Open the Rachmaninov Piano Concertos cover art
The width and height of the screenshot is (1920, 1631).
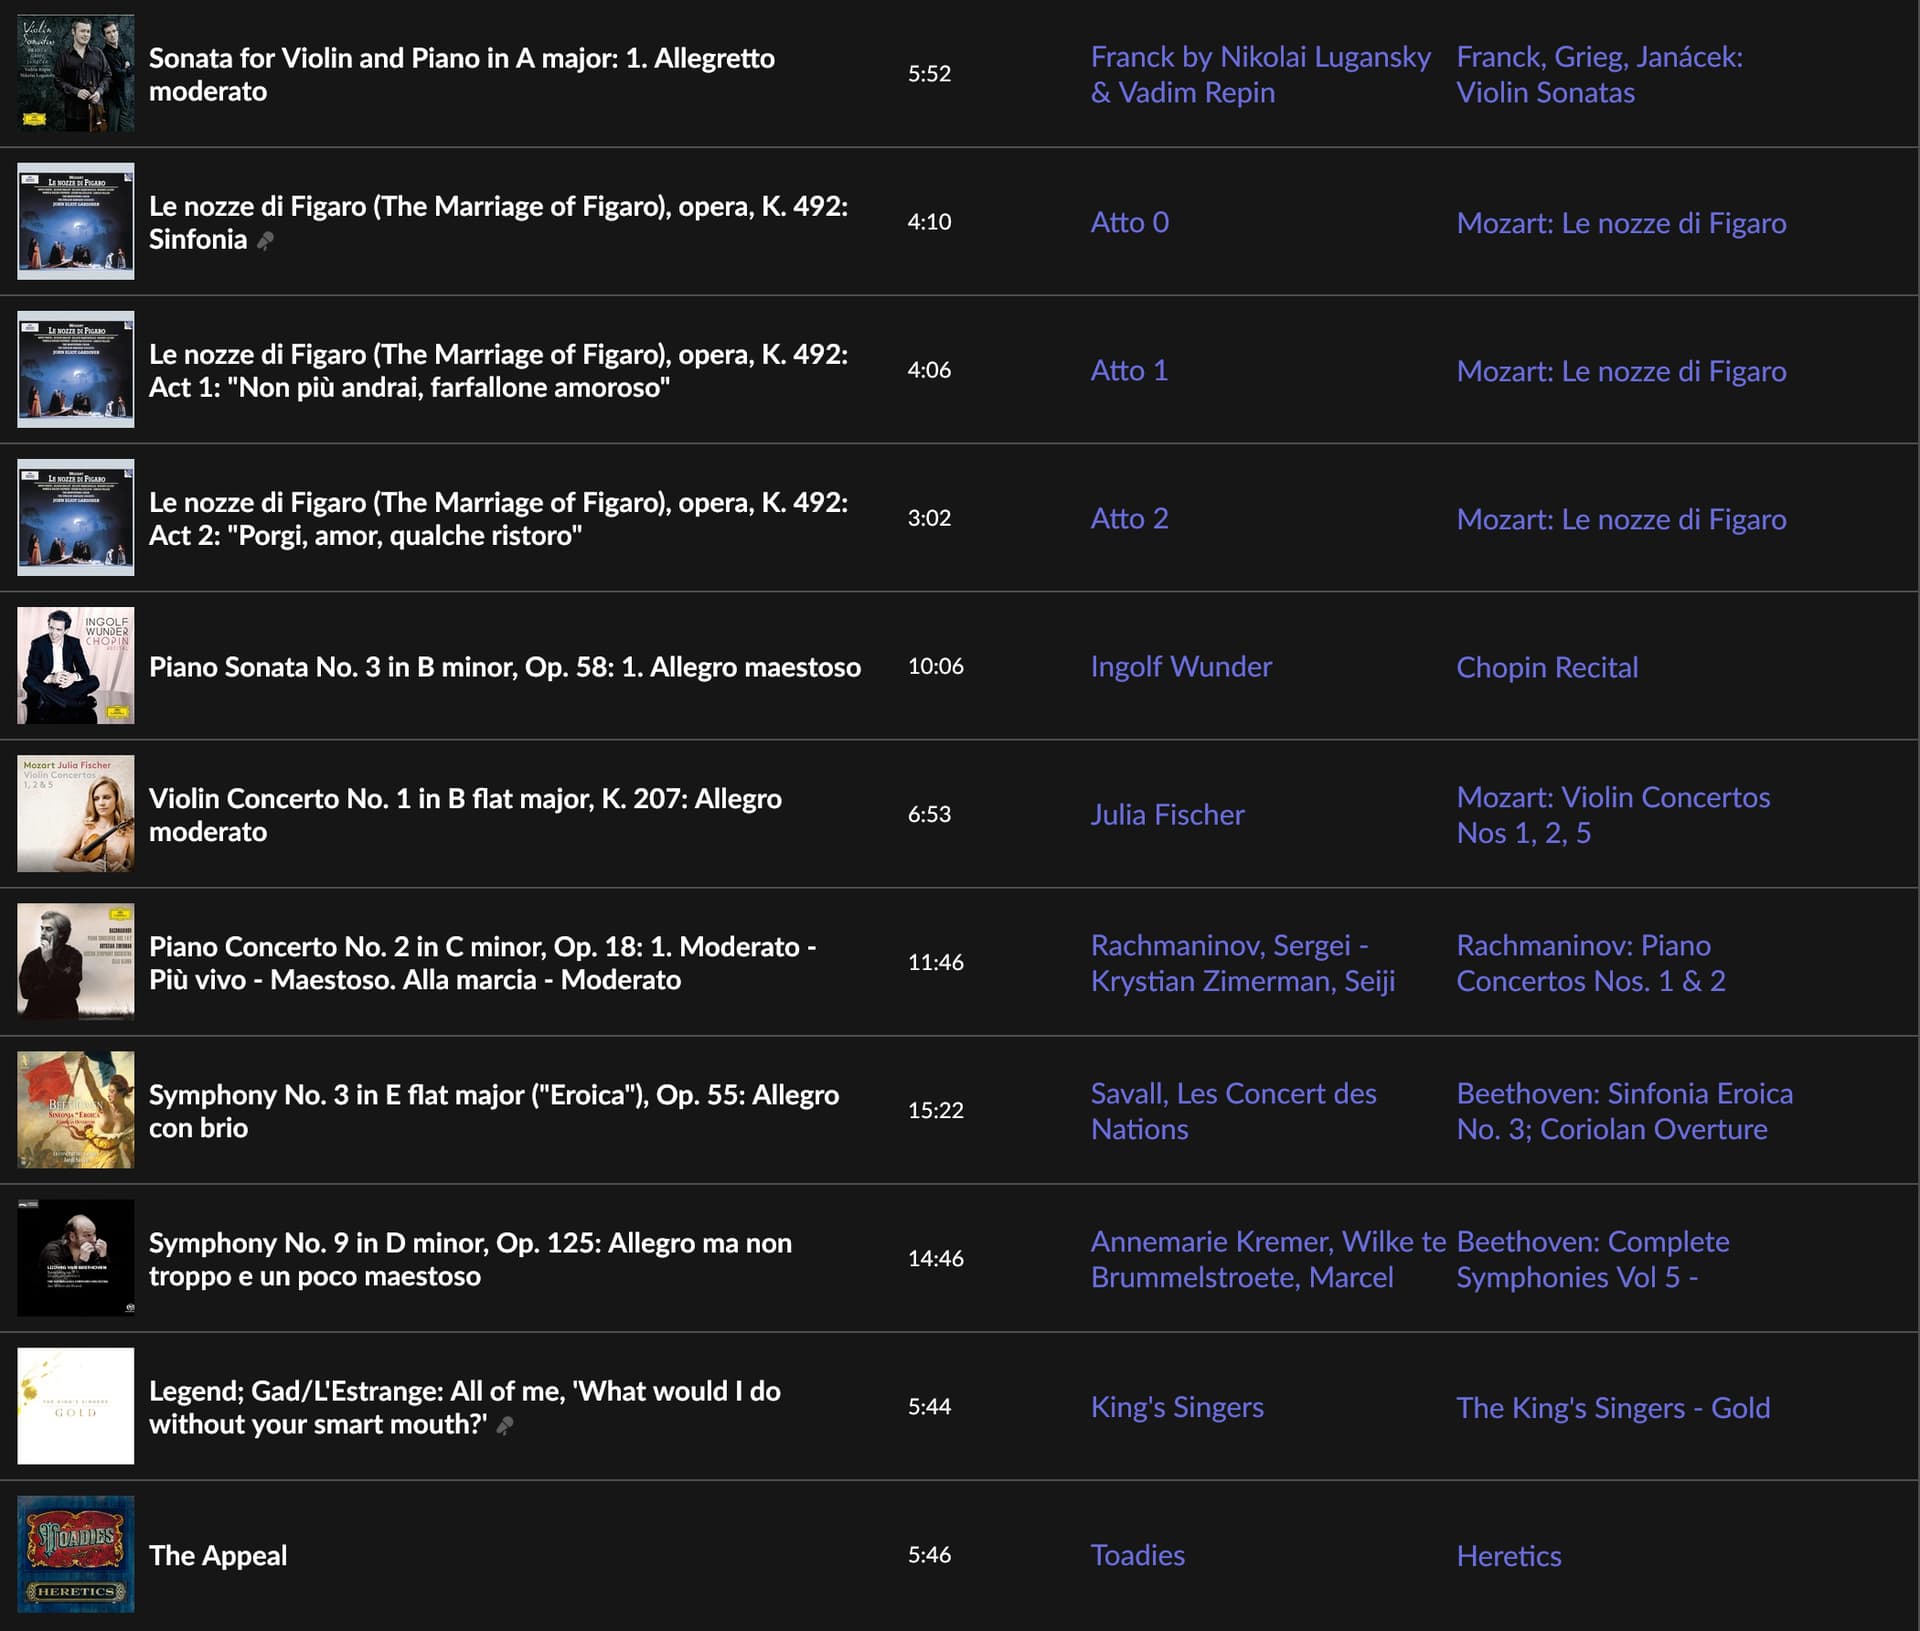(76, 961)
